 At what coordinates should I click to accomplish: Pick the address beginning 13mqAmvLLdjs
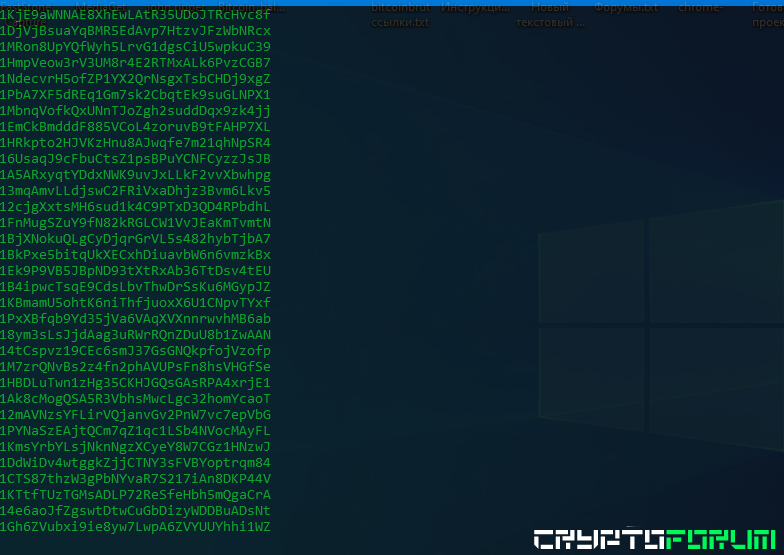pos(135,190)
